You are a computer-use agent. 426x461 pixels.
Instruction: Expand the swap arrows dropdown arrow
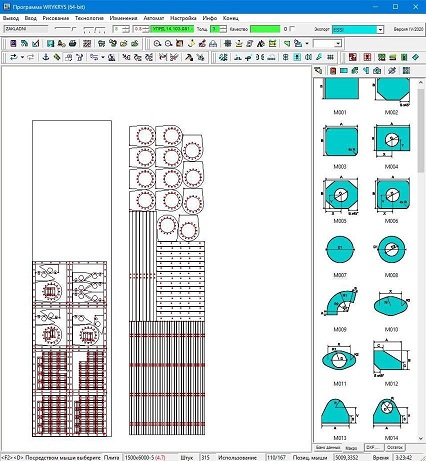pyautogui.click(x=22, y=57)
